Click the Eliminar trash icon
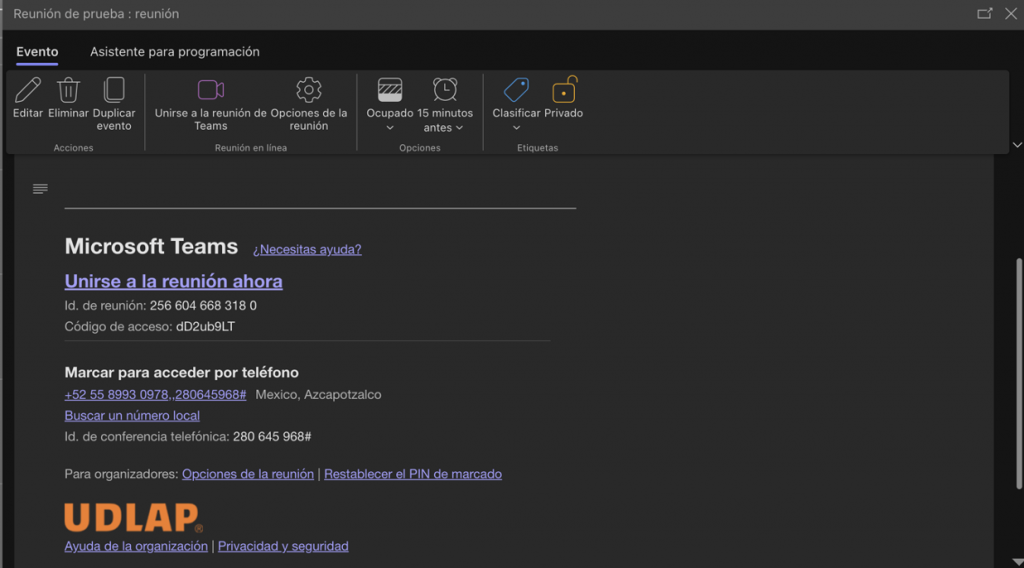The image size is (1024, 568). pyautogui.click(x=68, y=90)
